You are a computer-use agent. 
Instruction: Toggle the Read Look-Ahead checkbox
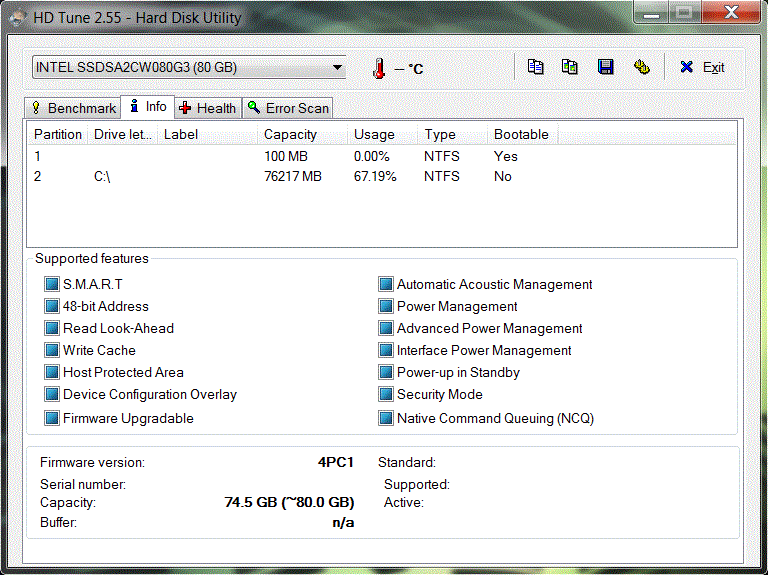tap(51, 328)
